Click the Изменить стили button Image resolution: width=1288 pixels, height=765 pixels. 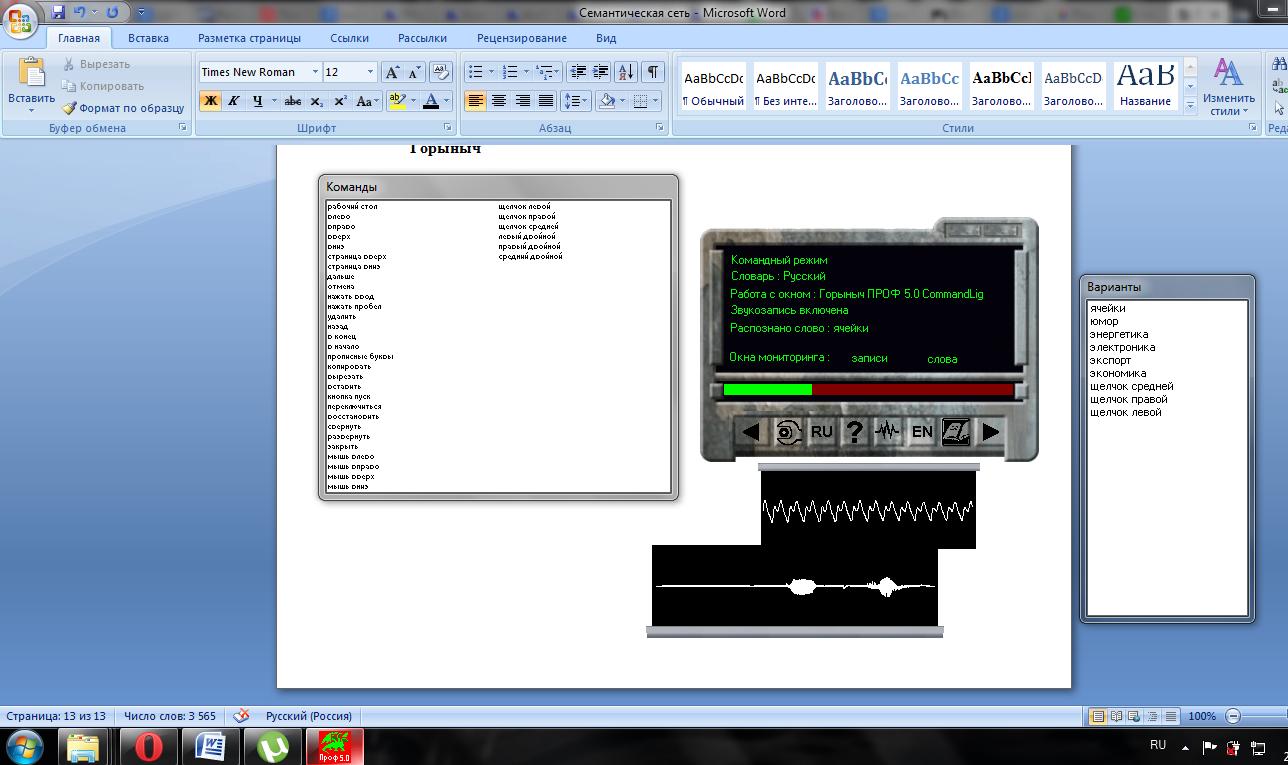1228,86
